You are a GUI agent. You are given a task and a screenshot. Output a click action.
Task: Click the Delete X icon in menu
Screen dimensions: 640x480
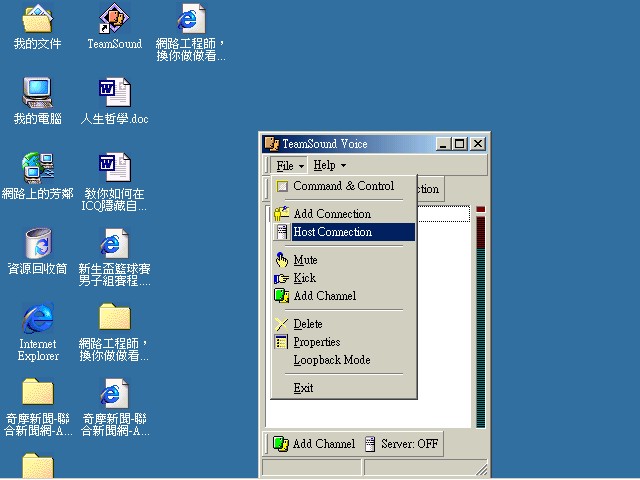pos(281,324)
